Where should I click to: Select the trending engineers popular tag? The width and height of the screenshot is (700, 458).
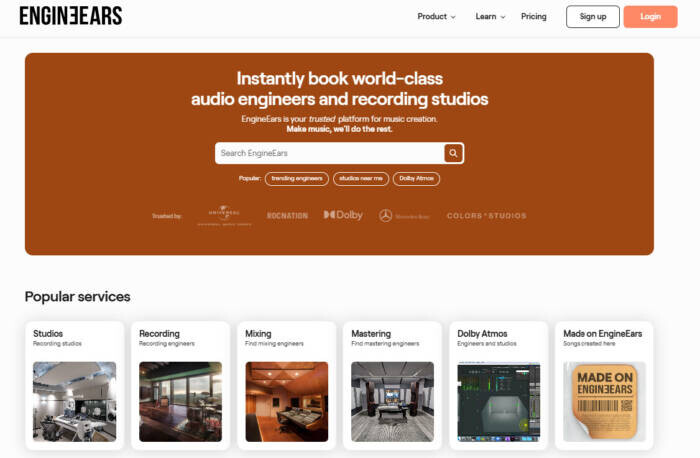(x=297, y=179)
